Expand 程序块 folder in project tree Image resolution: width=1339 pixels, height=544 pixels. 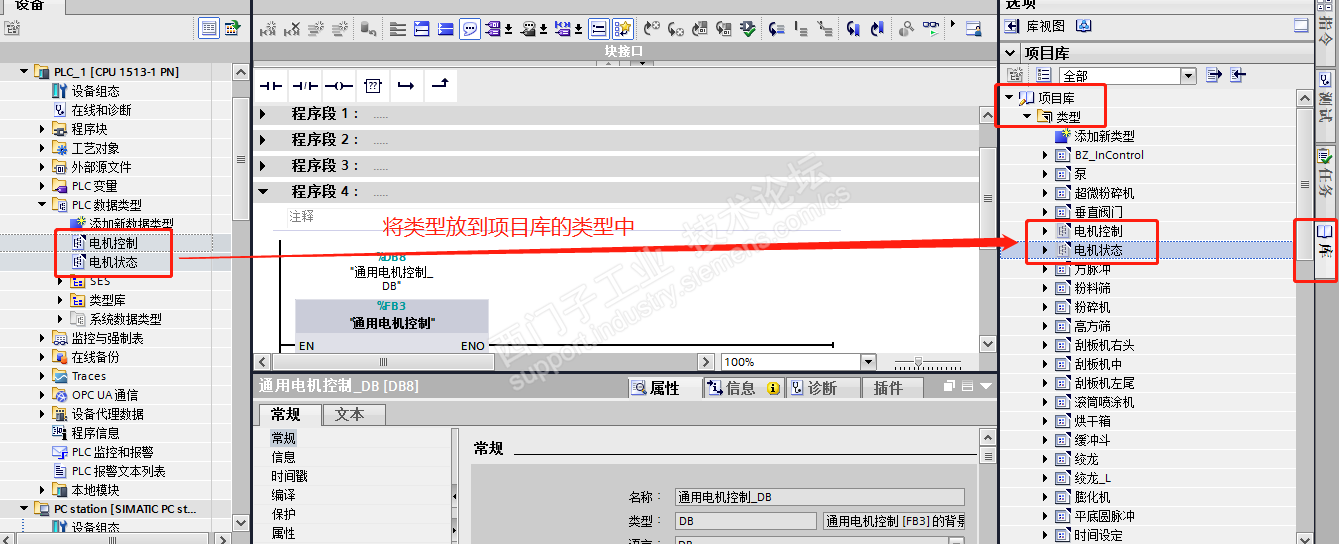tap(43, 129)
